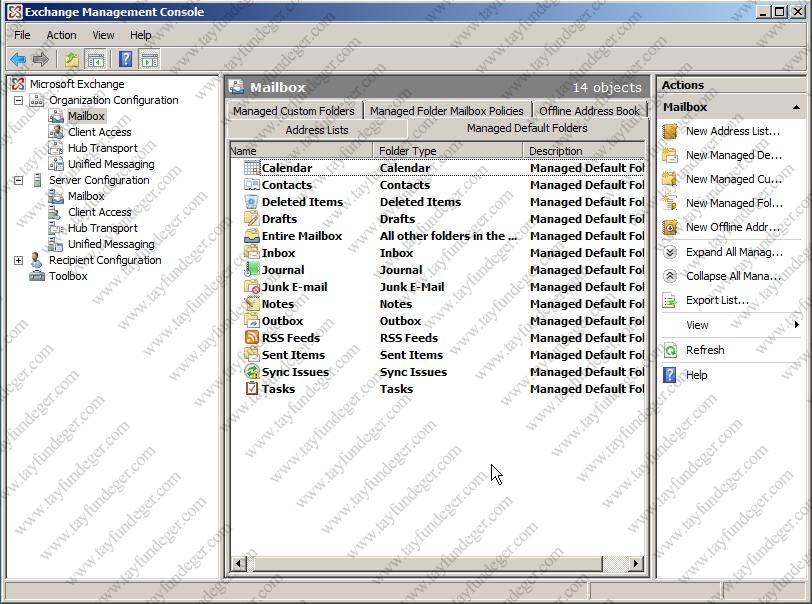Click Collapse All Managed Folders action

[733, 276]
